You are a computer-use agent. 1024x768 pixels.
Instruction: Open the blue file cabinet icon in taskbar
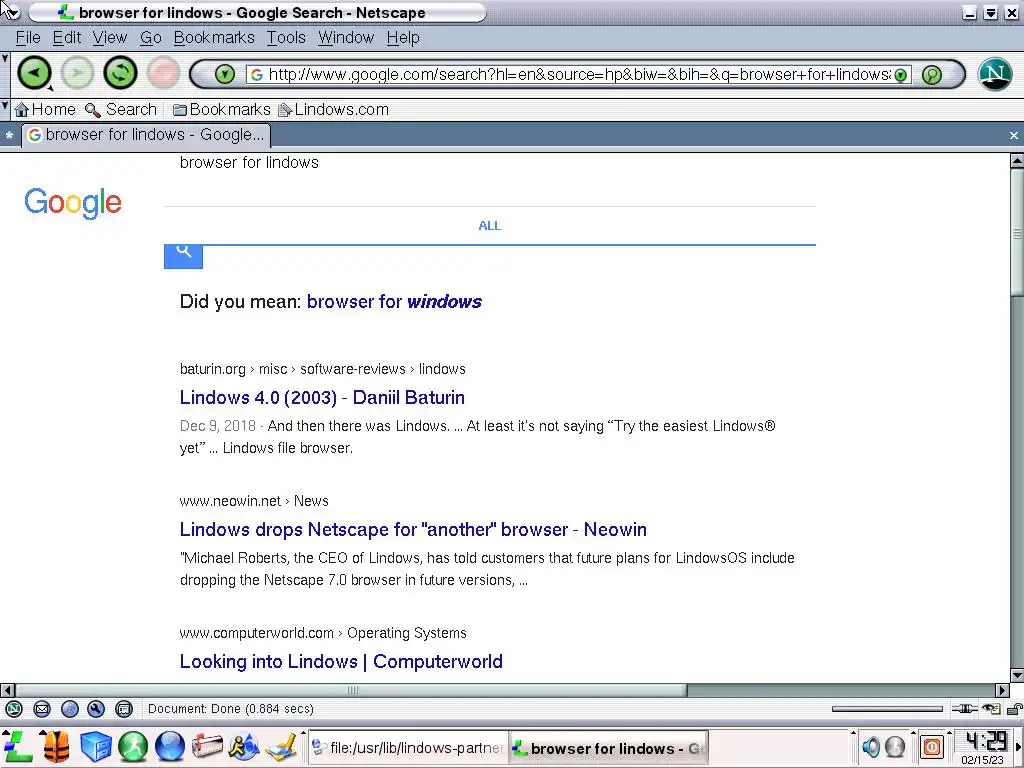click(96, 746)
